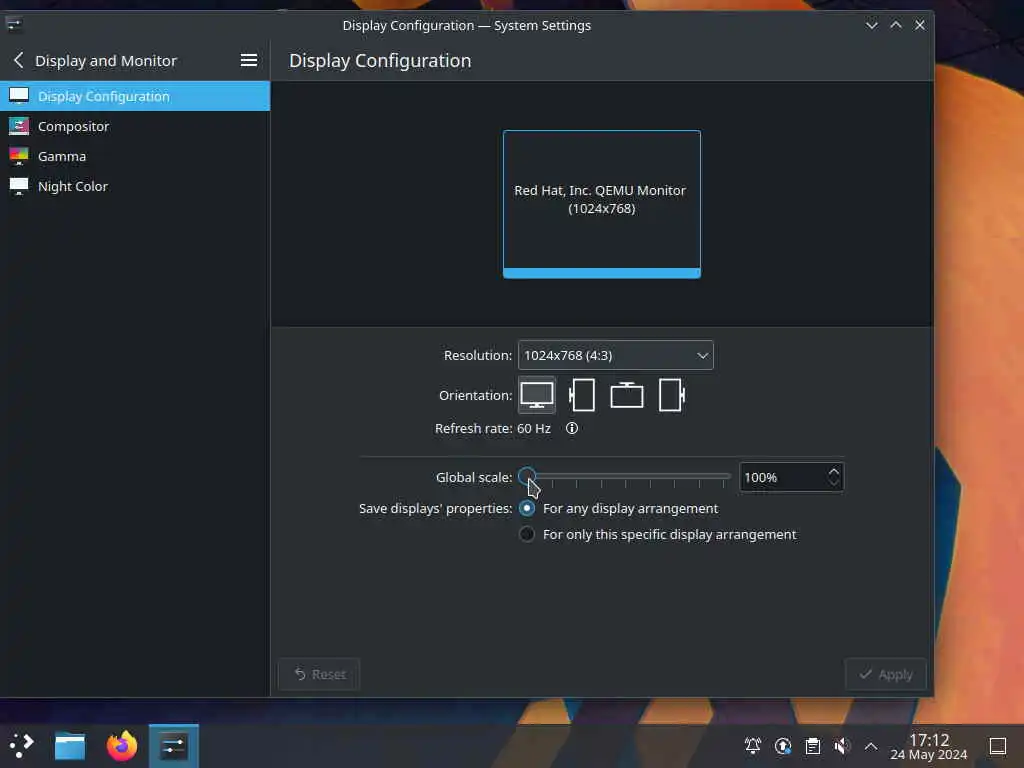Click the Show Desktop icon

[x=997, y=745]
